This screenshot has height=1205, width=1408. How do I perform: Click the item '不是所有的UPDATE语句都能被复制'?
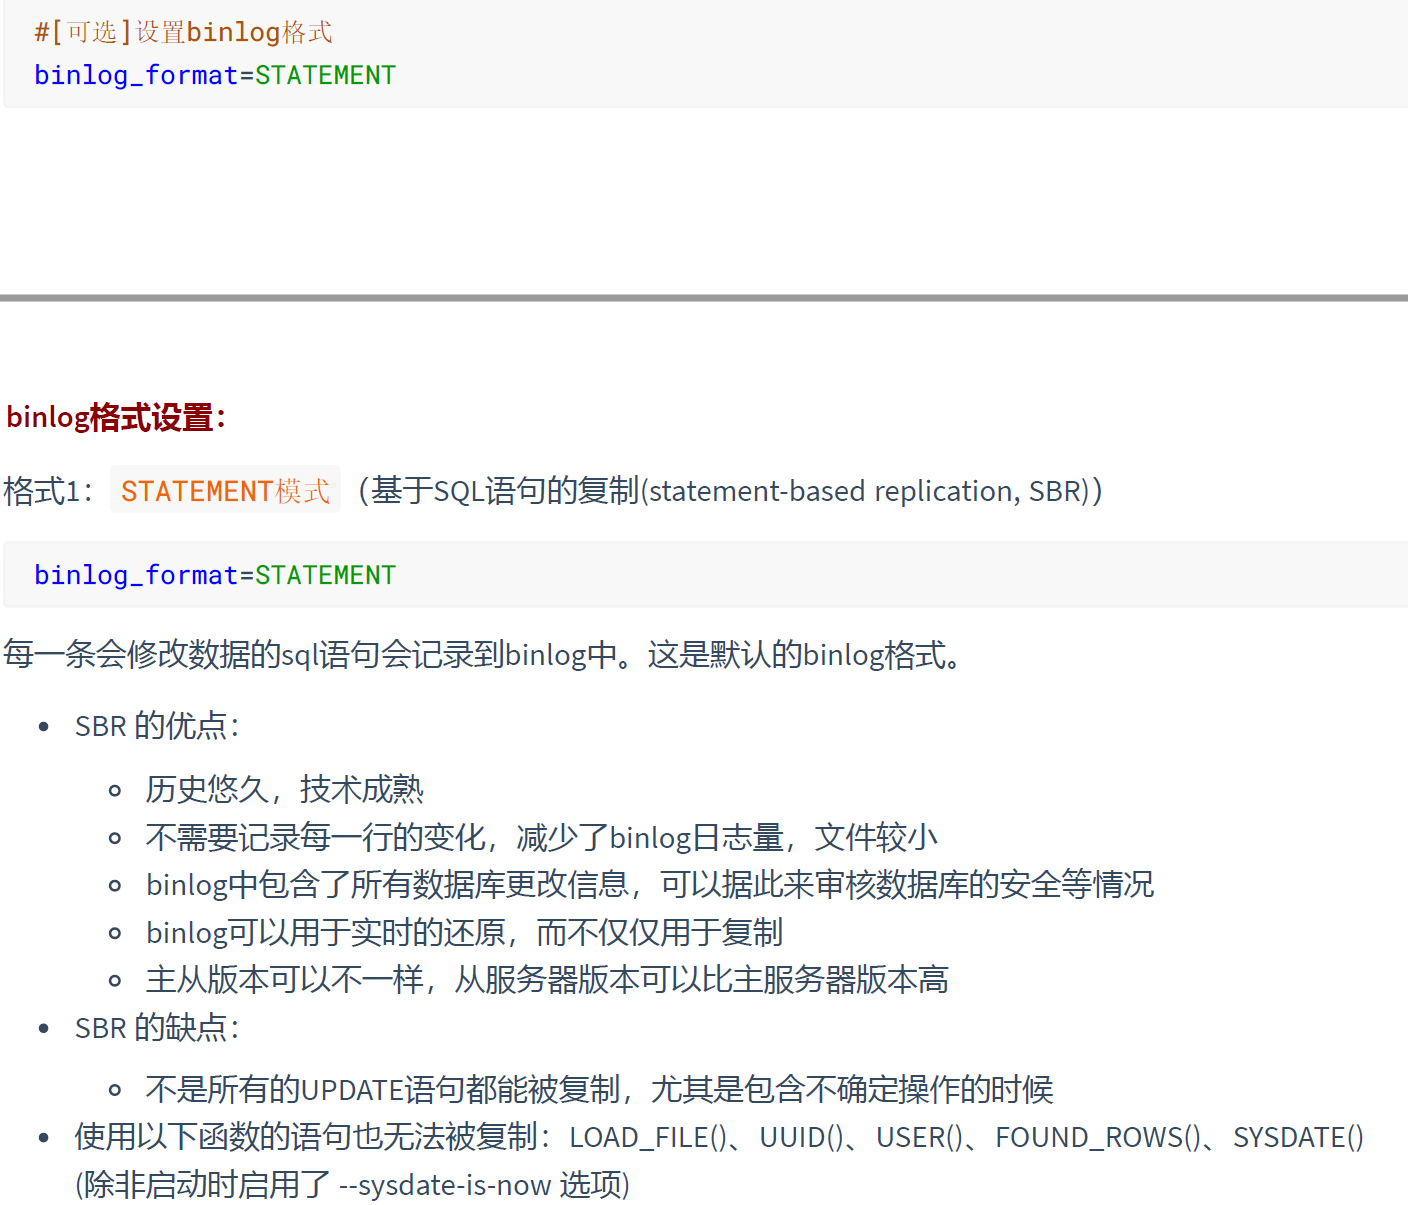(x=383, y=1089)
